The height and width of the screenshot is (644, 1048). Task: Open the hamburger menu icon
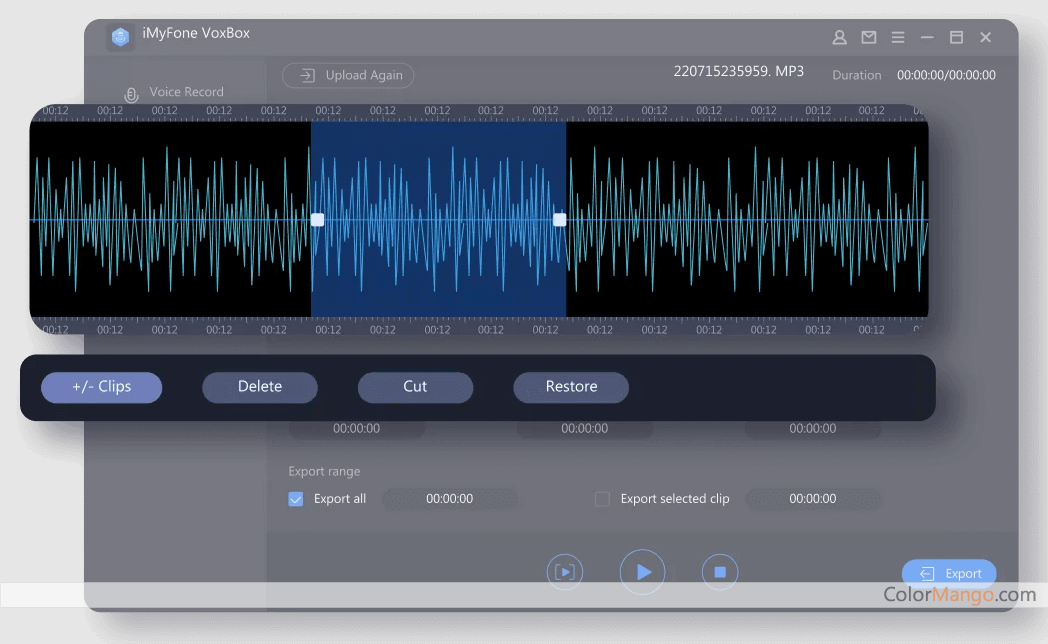898,37
